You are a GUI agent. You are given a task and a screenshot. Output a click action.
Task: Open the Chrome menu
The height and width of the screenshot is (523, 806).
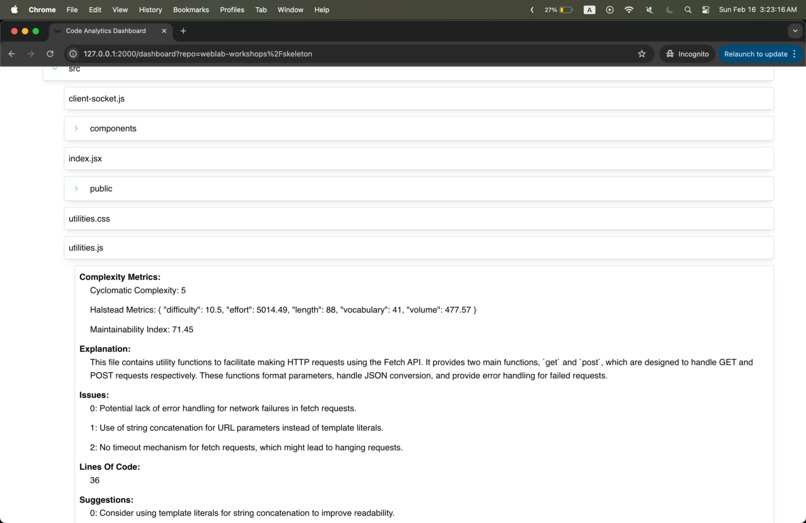42,10
